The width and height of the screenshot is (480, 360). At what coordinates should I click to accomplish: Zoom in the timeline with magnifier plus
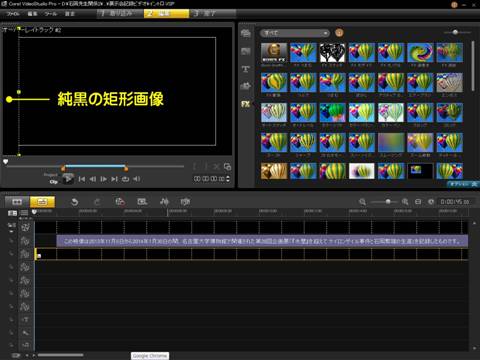(405, 202)
